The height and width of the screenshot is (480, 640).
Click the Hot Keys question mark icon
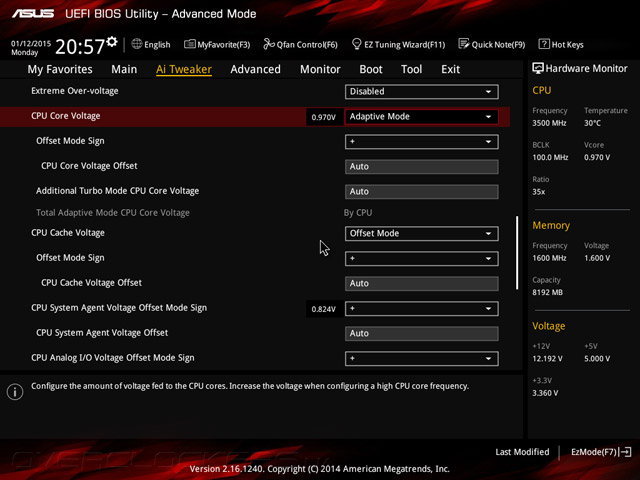[x=544, y=44]
